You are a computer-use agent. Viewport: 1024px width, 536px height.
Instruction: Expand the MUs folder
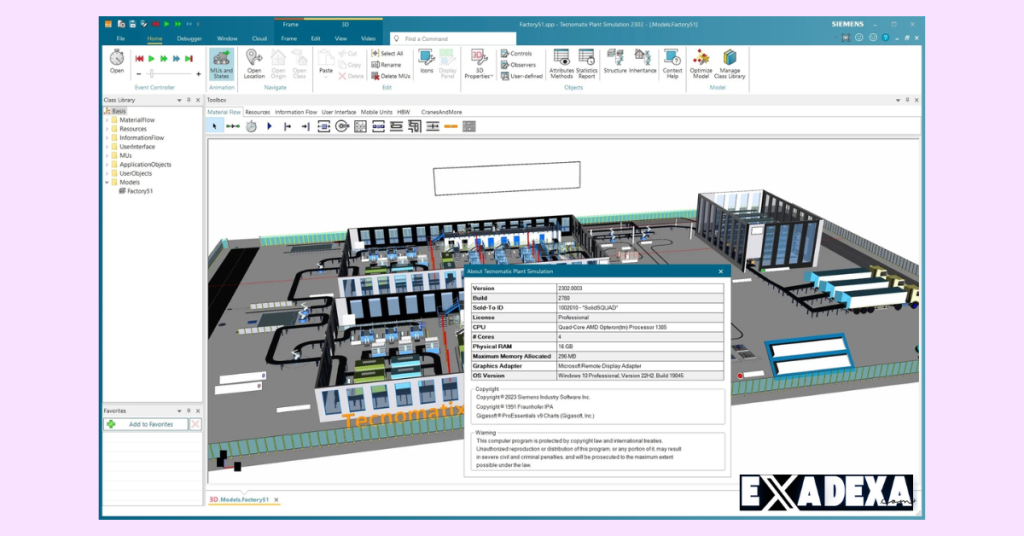(x=107, y=155)
